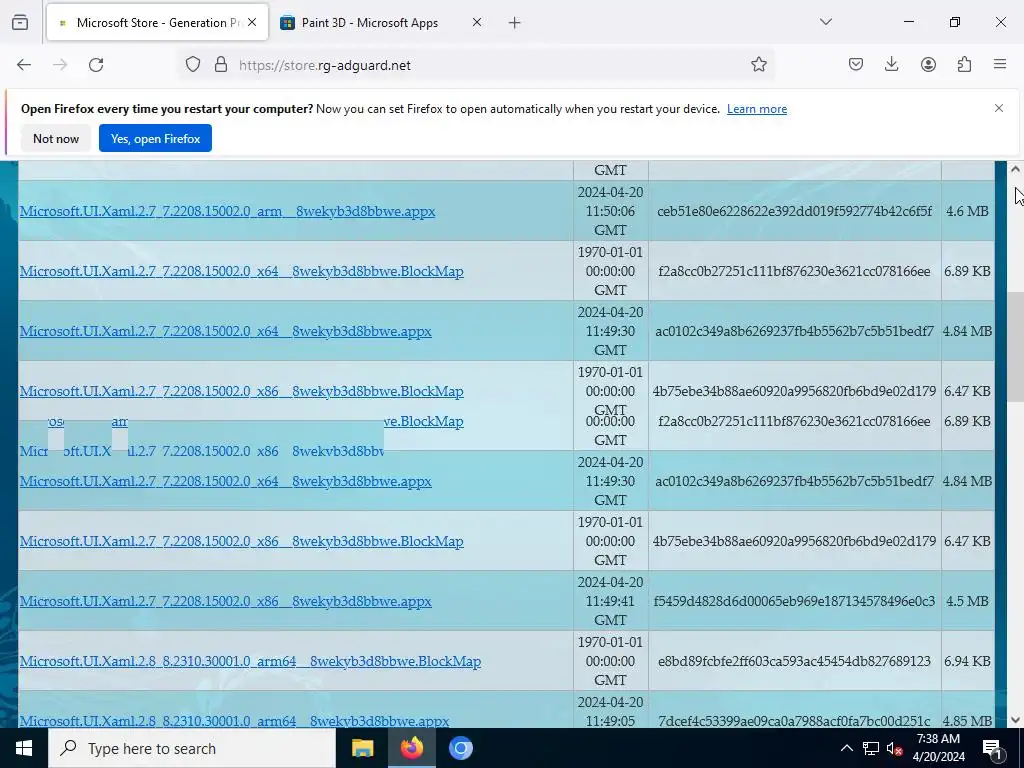Image resolution: width=1024 pixels, height=768 pixels.
Task: Open the Downloads panel
Action: tap(891, 64)
